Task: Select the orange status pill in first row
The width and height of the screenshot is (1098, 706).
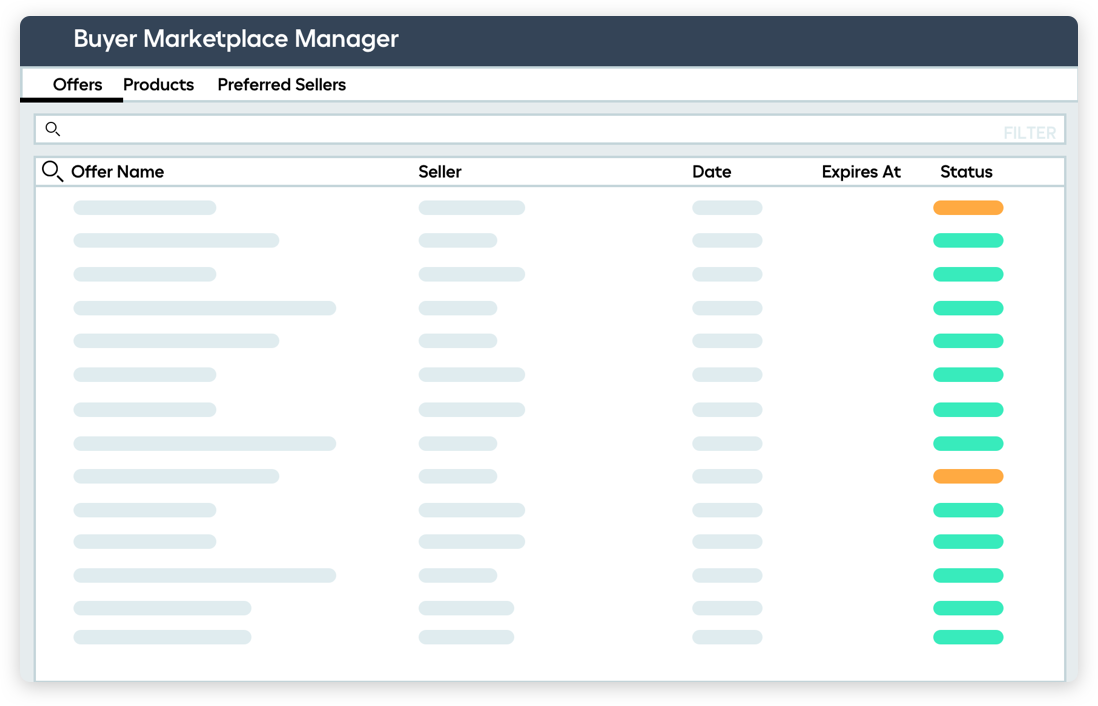Action: click(967, 208)
